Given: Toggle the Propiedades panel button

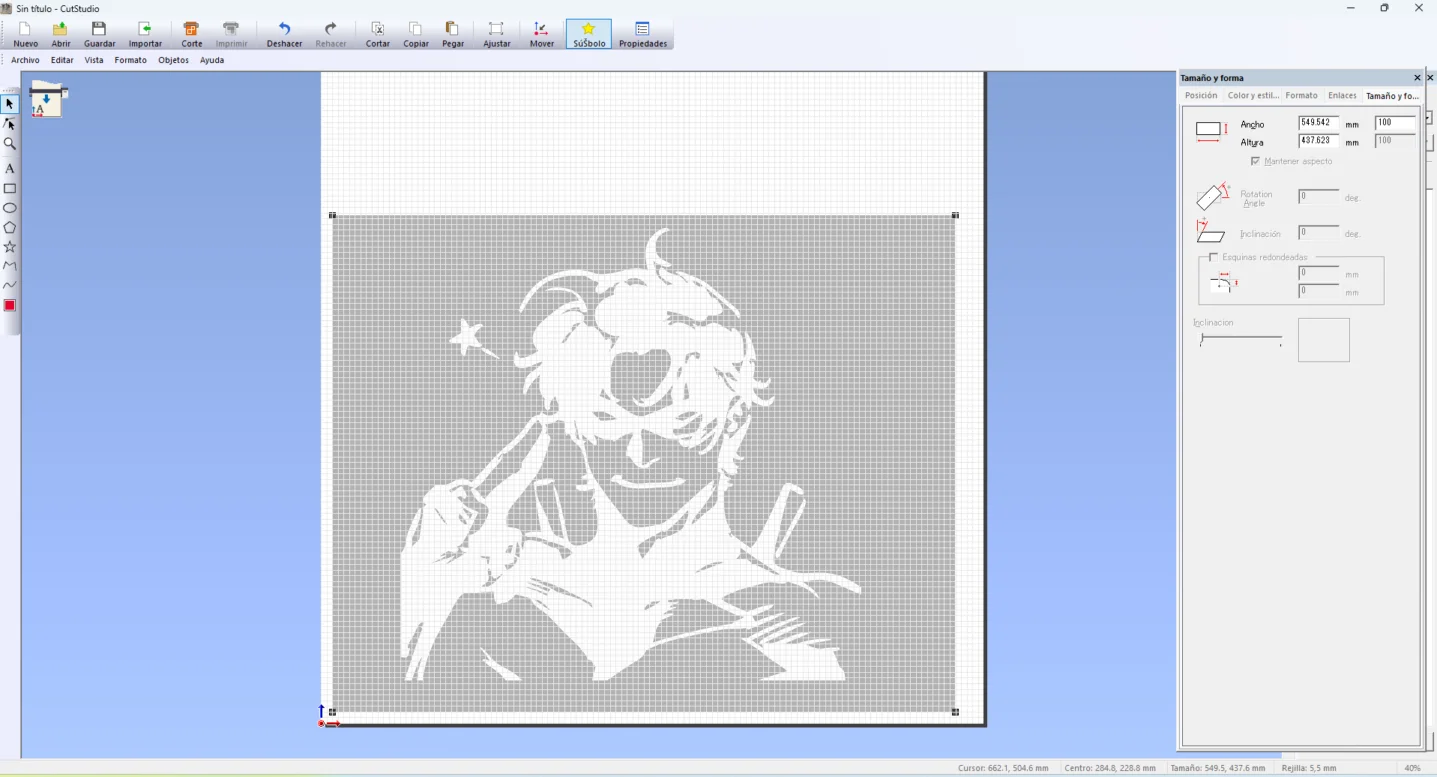Looking at the screenshot, I should [x=643, y=34].
